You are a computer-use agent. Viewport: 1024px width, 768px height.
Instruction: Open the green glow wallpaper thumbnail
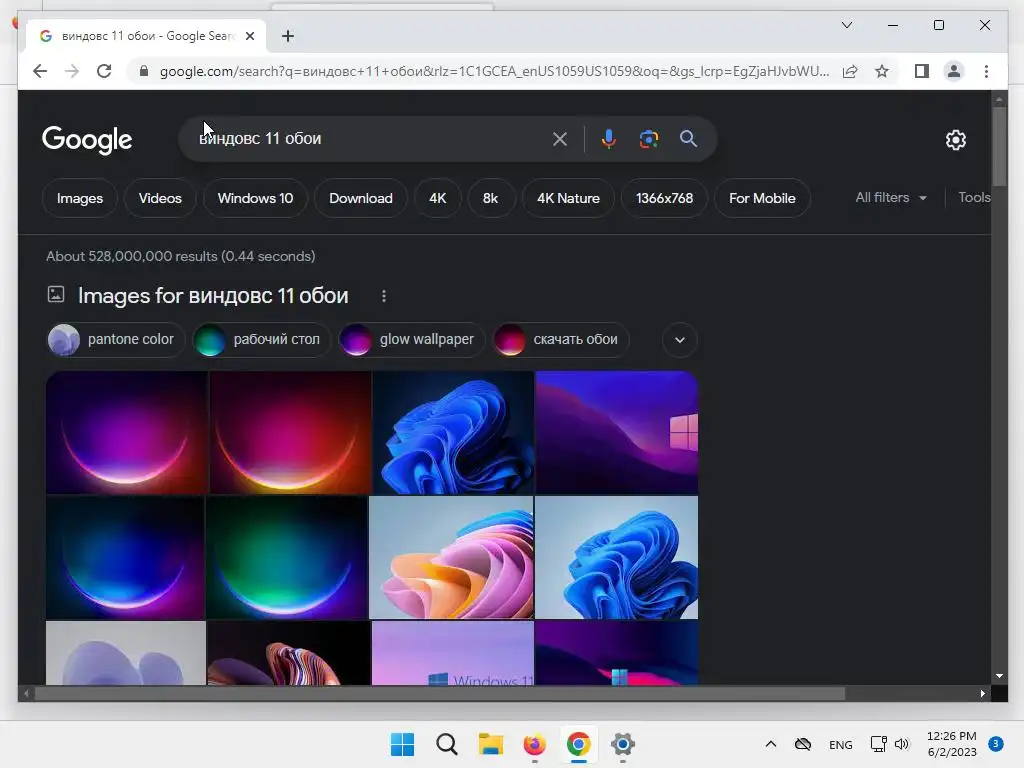coord(287,557)
